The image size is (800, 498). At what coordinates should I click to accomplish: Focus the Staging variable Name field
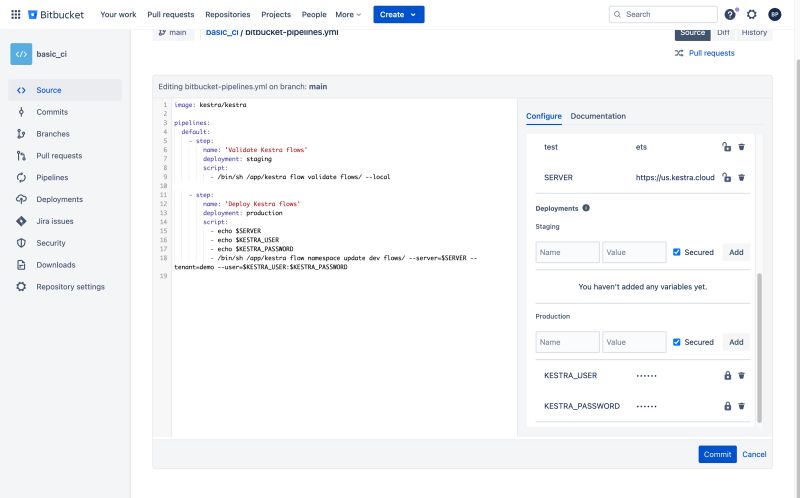(567, 252)
